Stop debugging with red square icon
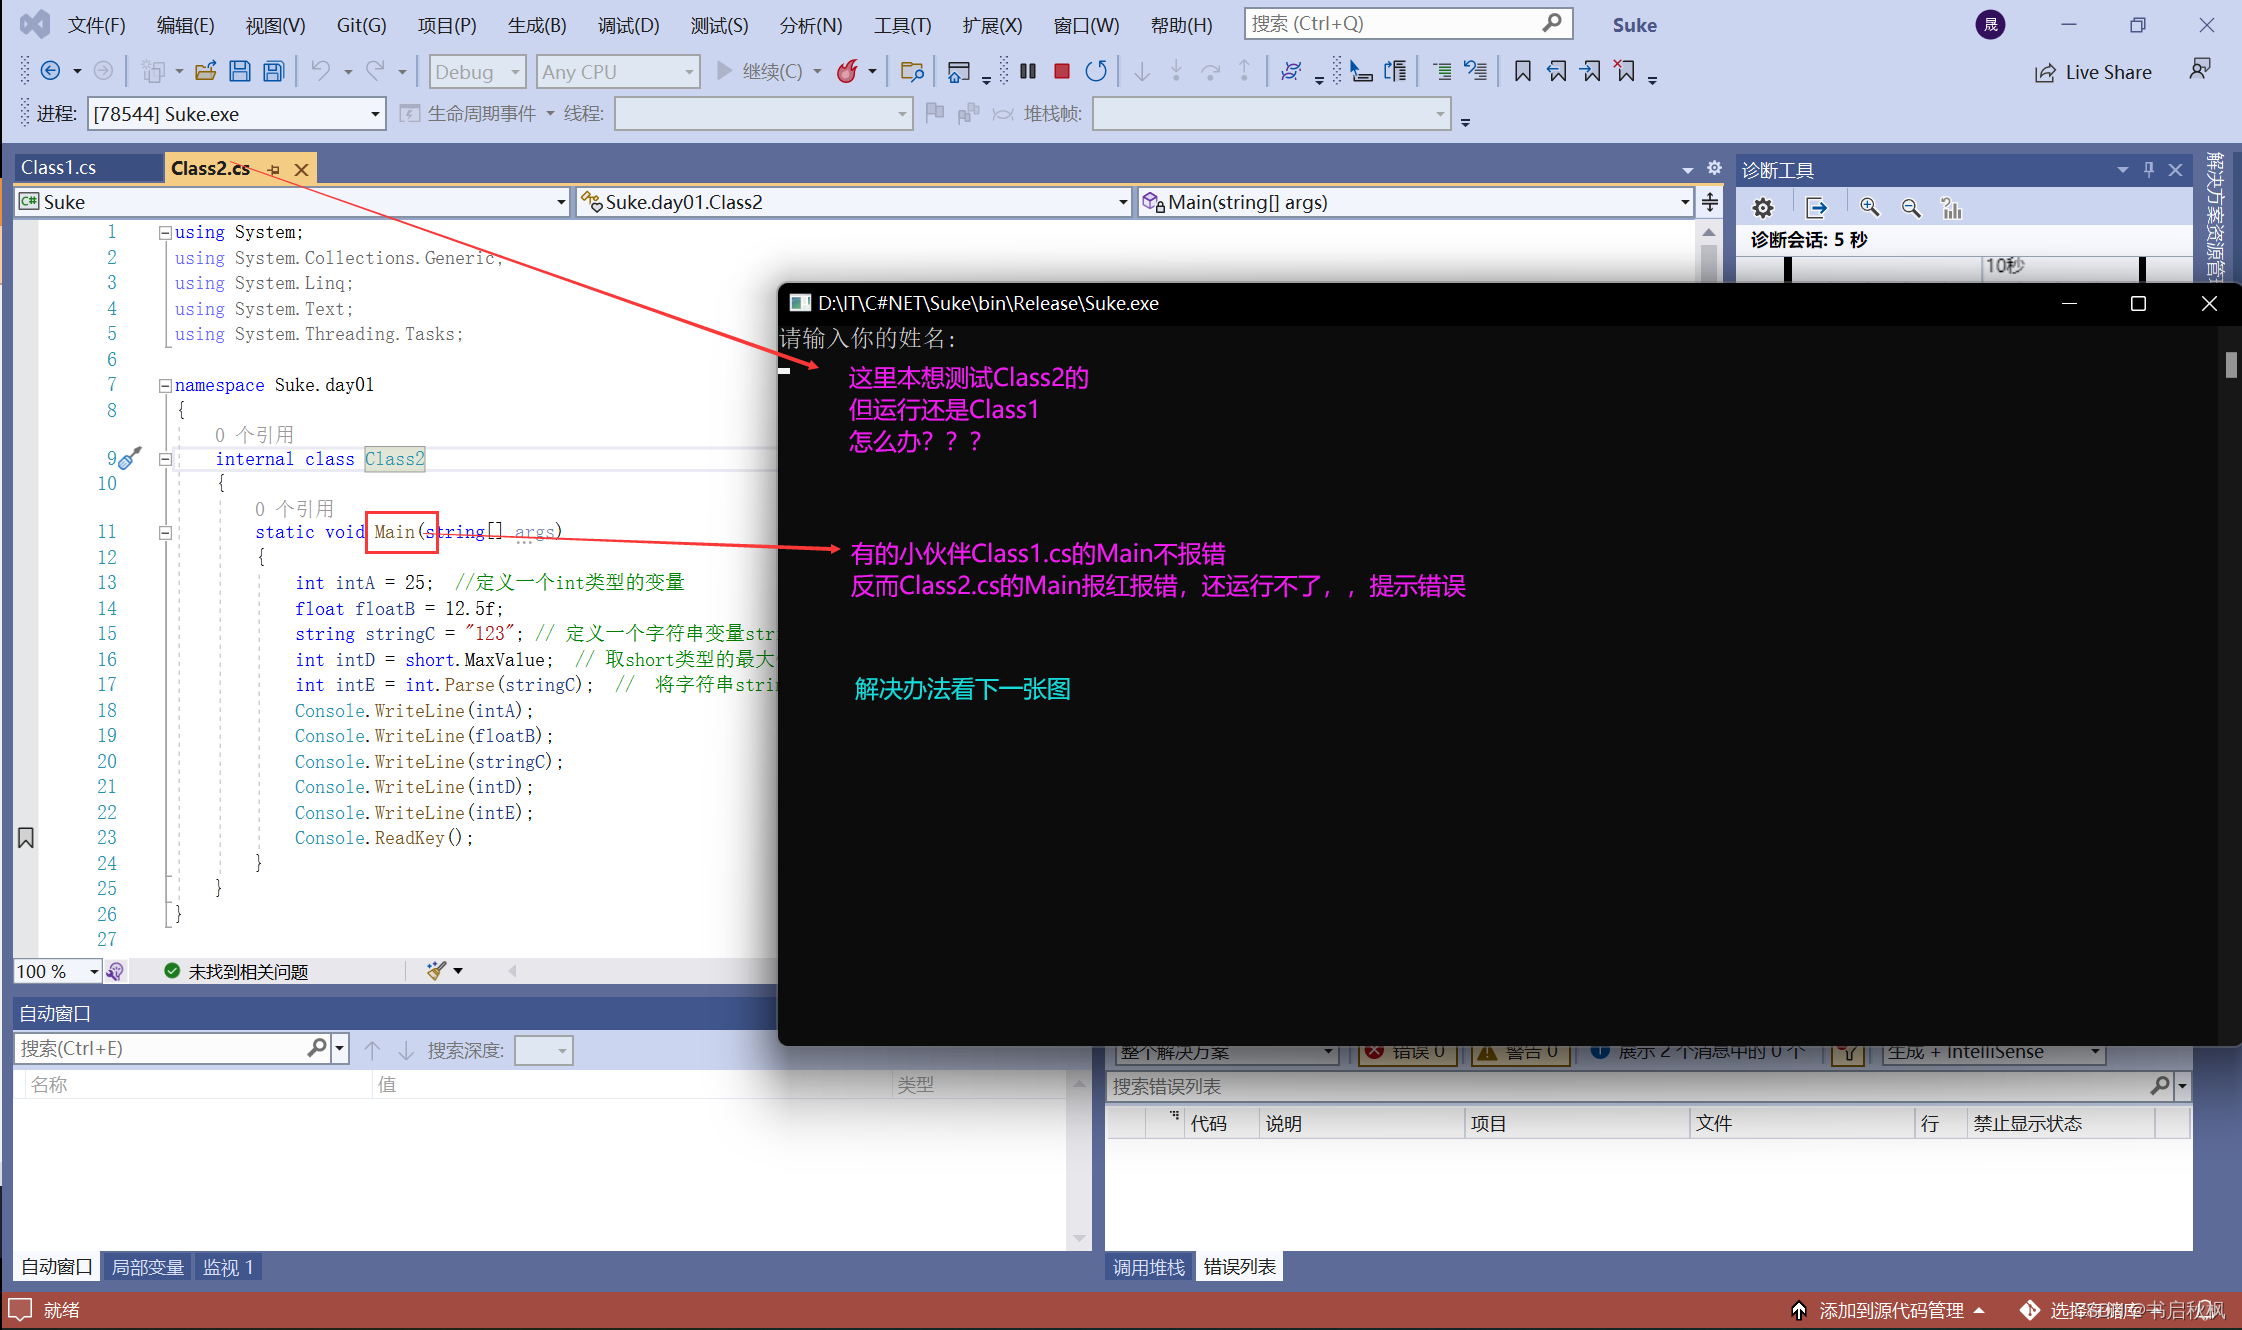Viewport: 2242px width, 1330px height. click(x=1062, y=71)
